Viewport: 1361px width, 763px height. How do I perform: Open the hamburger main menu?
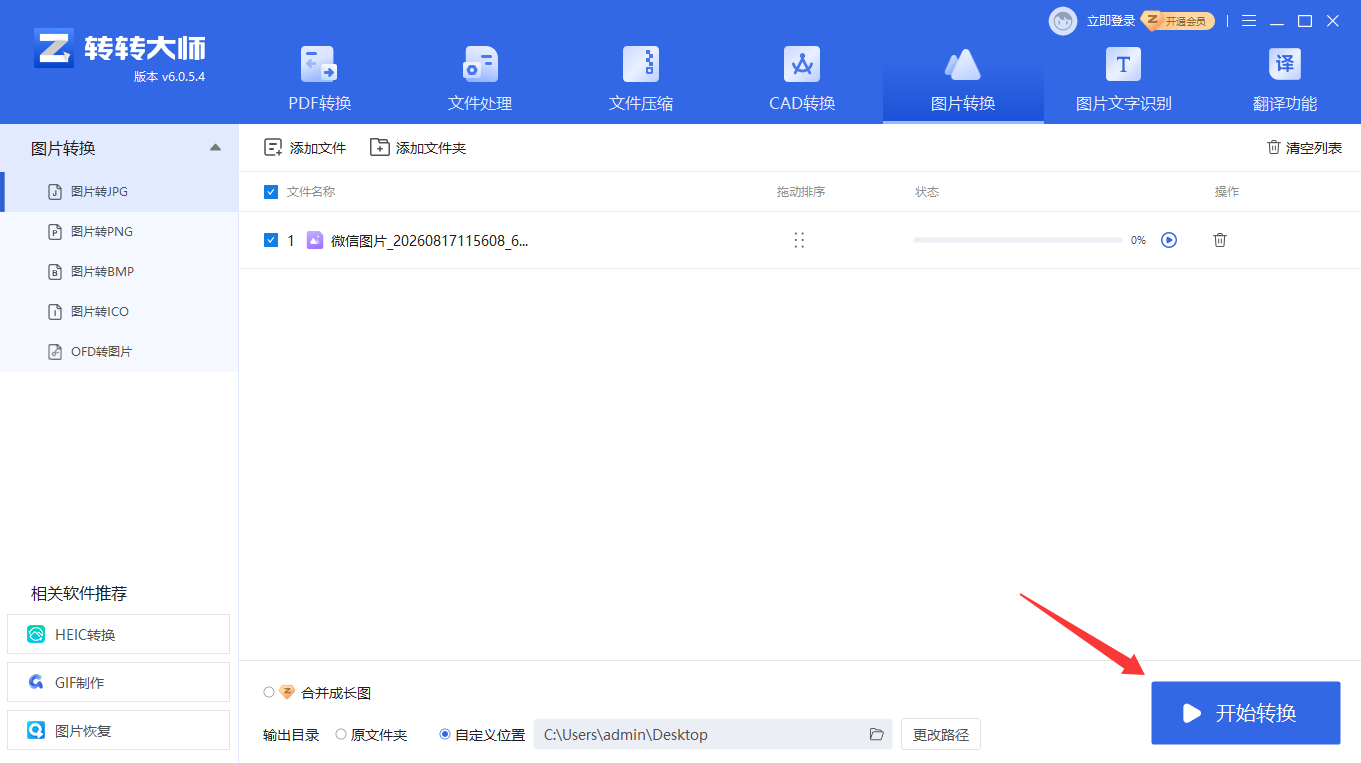[1249, 21]
